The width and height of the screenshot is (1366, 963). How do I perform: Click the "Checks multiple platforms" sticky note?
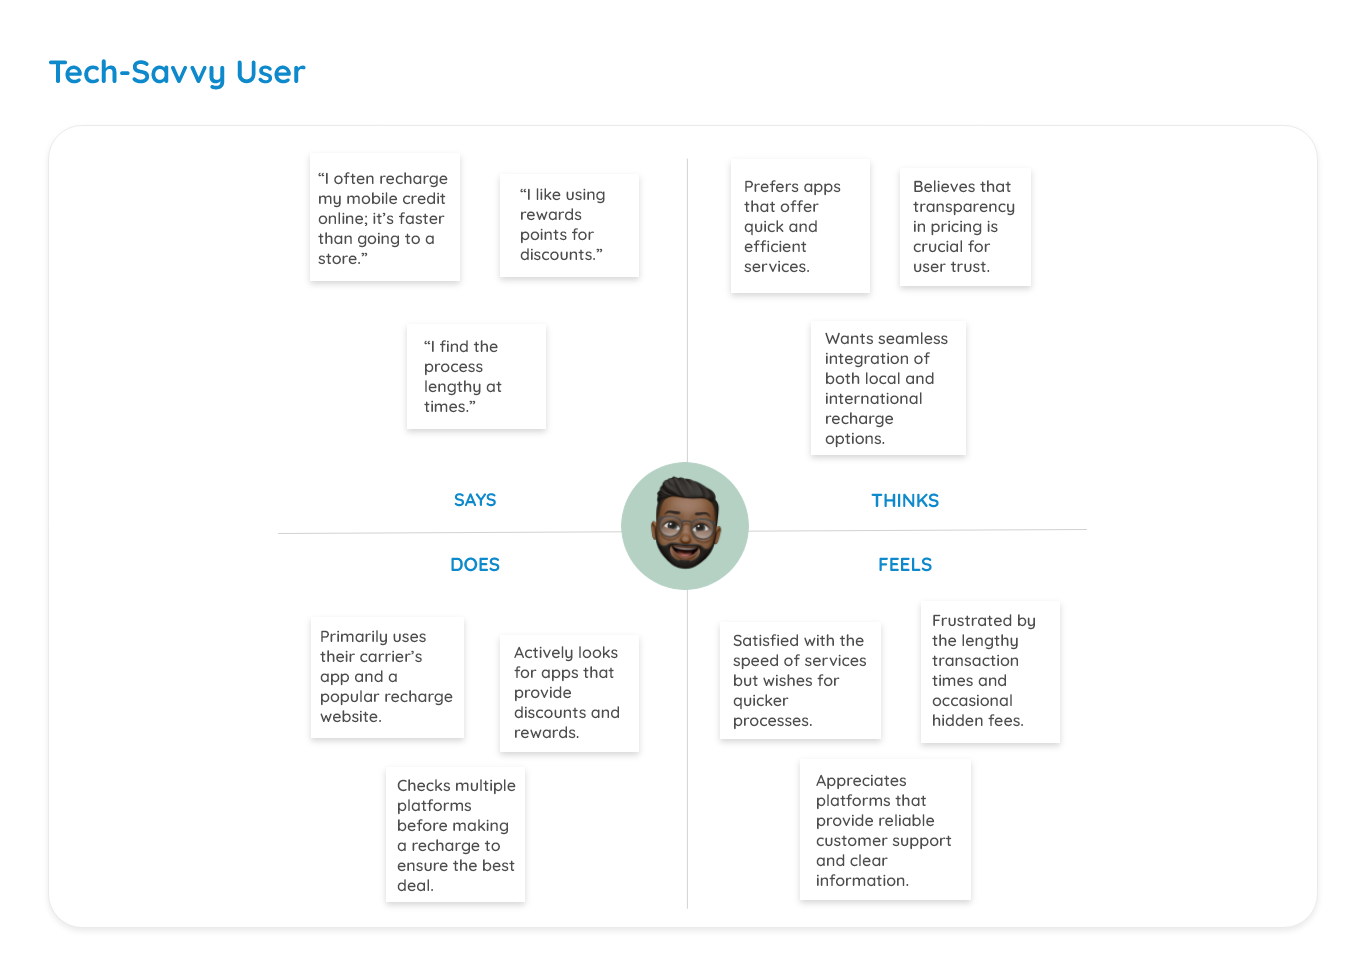(456, 835)
